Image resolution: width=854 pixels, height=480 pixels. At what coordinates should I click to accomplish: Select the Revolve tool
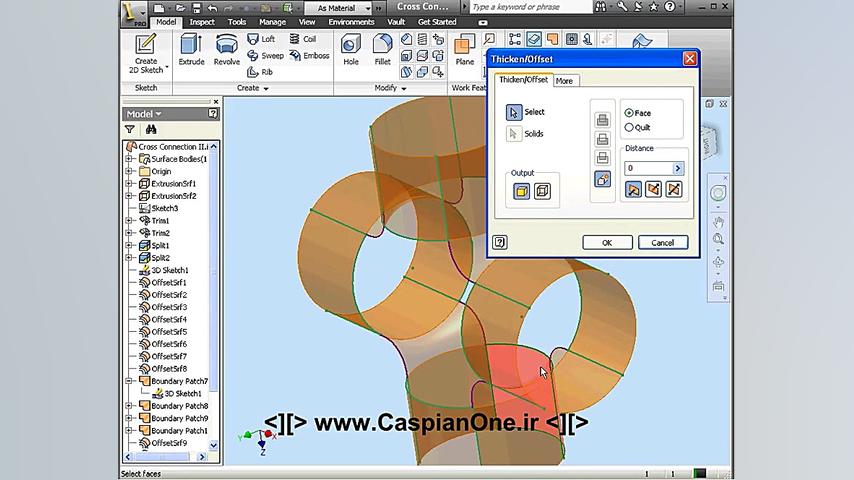tap(227, 49)
